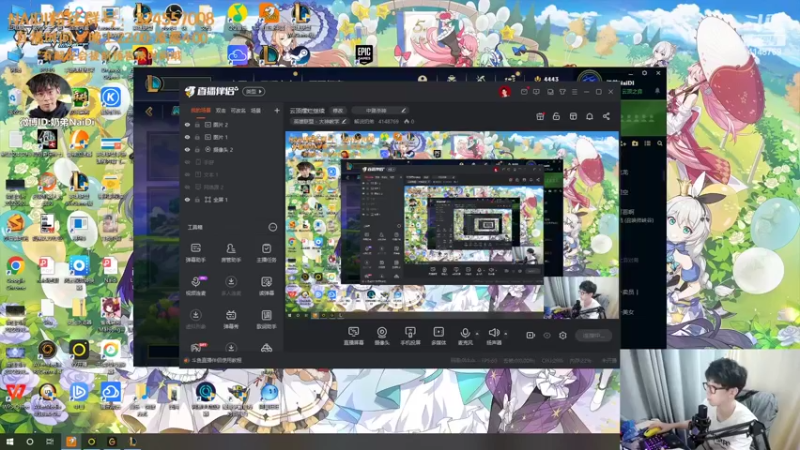Click the 修改 button beside stream title
The image size is (800, 450).
338,110
